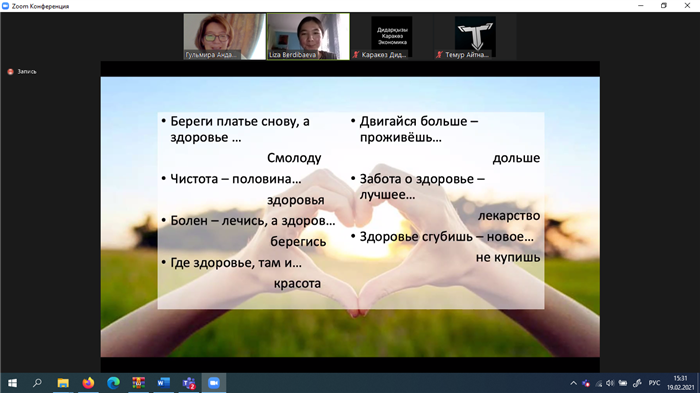Image resolution: width=700 pixels, height=393 pixels.
Task: Open Firefox browser from taskbar
Action: [x=88, y=383]
